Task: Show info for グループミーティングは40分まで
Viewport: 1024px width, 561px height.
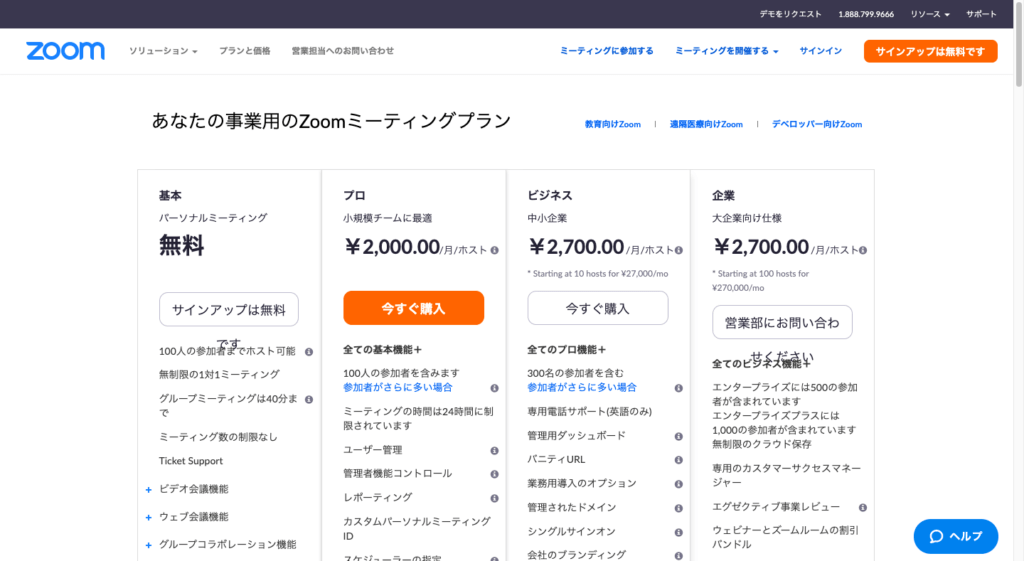Action: [309, 399]
